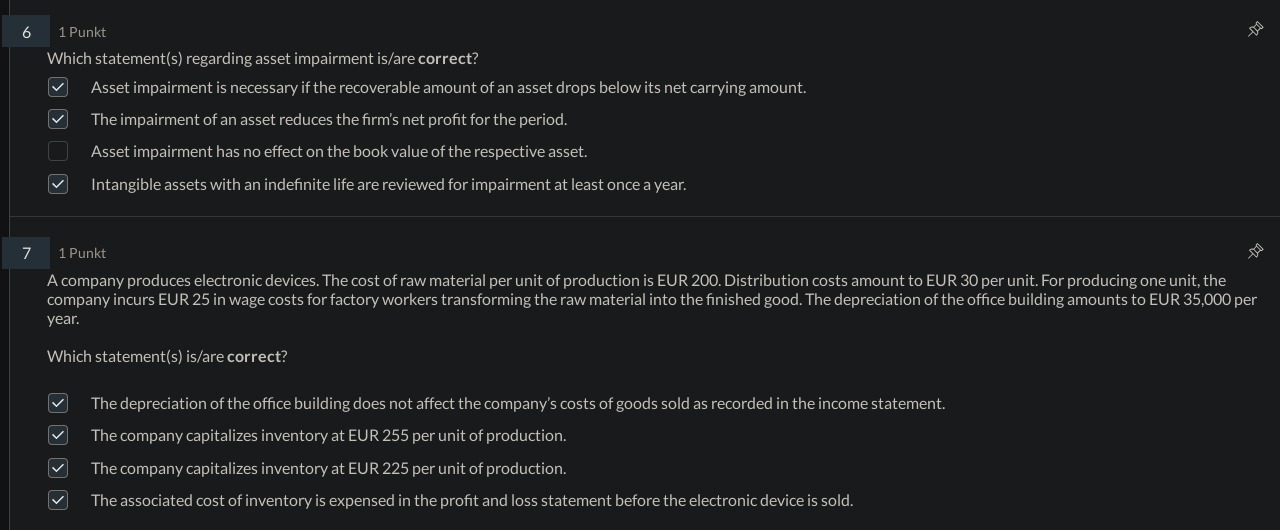This screenshot has height=530, width=1280.
Task: Check the box for 'no effect on book value'
Action: point(58,152)
